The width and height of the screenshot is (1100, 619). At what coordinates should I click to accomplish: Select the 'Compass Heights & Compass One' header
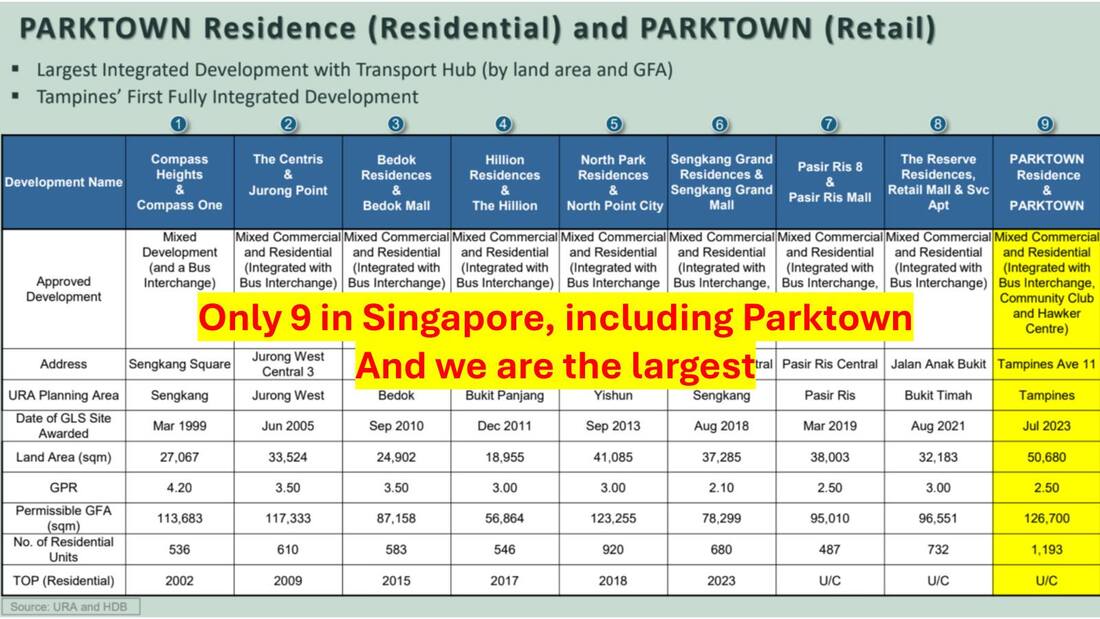(180, 182)
